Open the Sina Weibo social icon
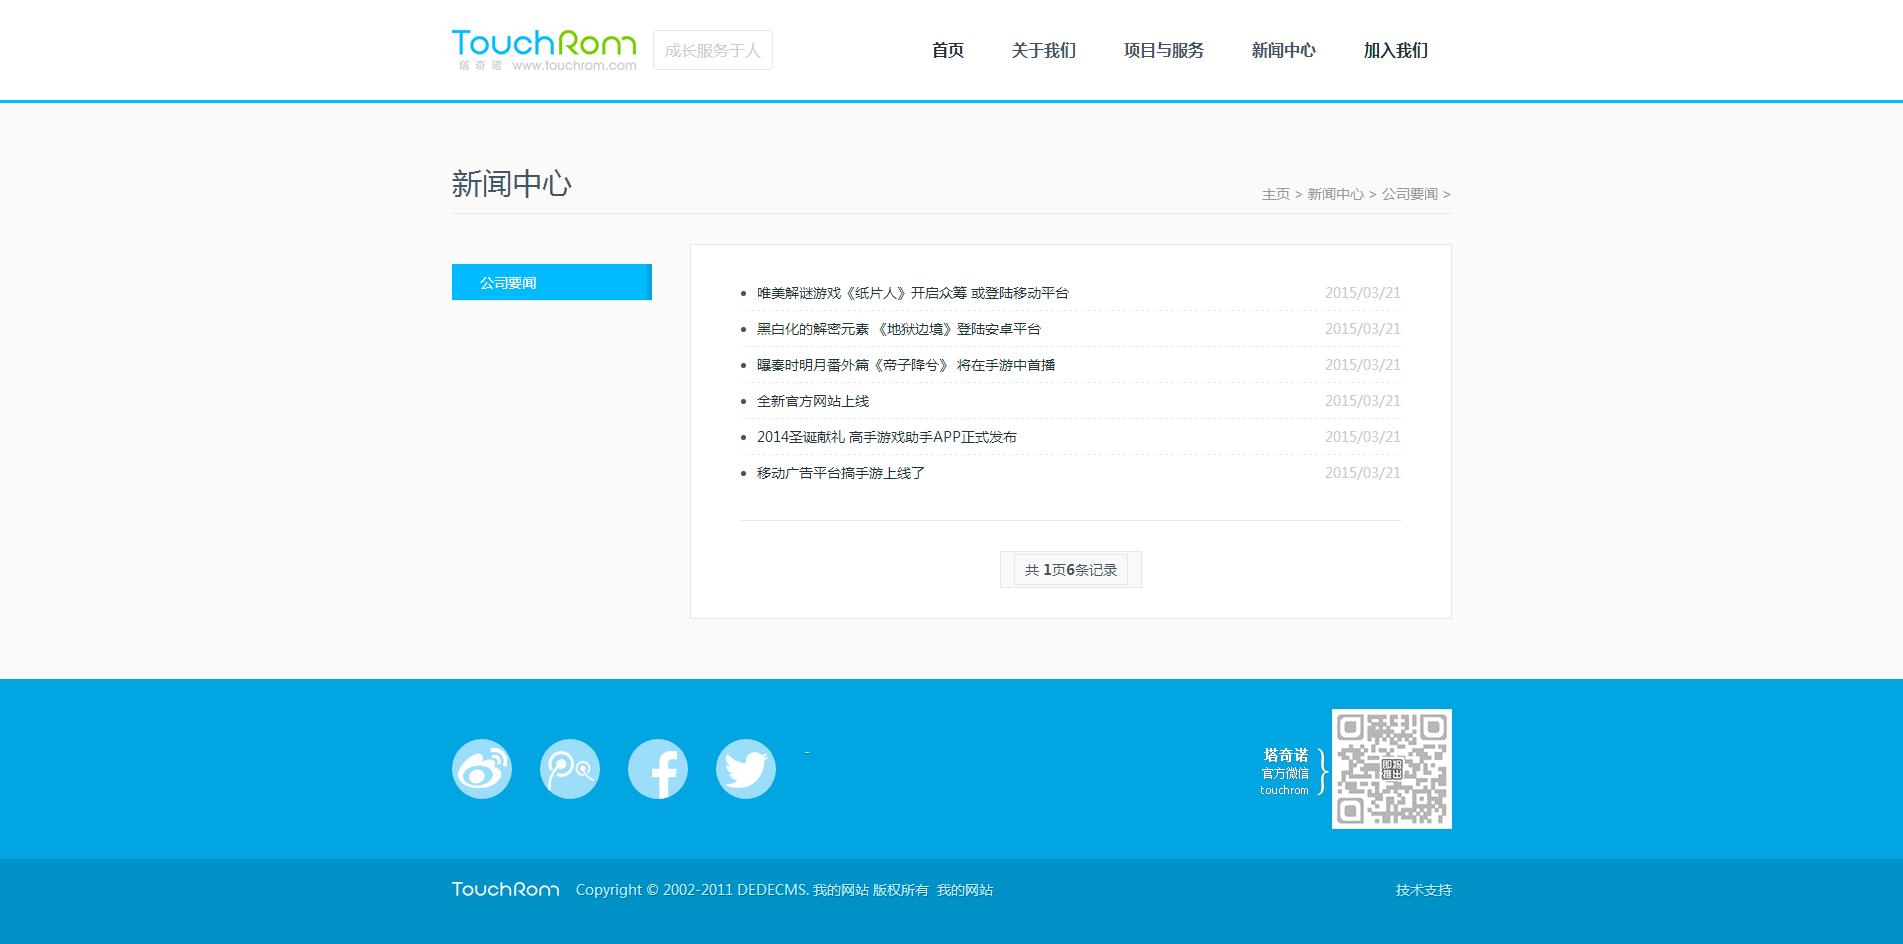This screenshot has width=1903, height=944. (481, 769)
